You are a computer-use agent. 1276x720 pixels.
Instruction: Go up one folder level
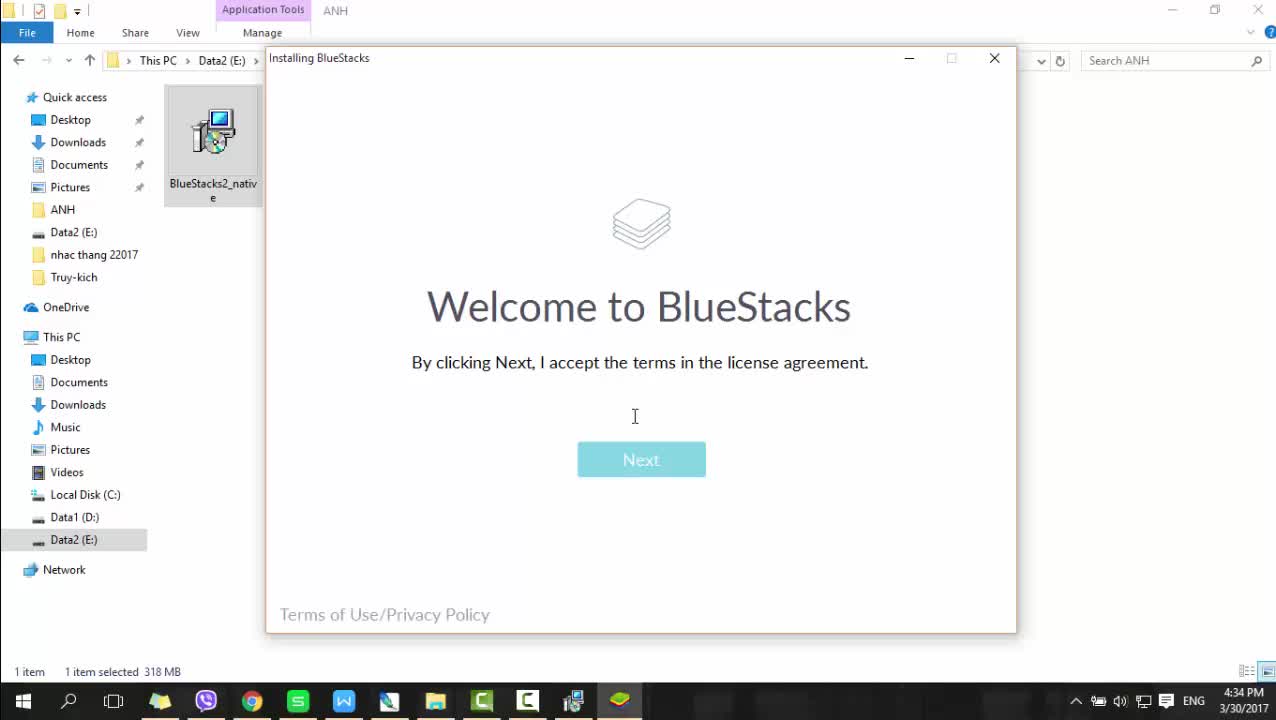(89, 60)
